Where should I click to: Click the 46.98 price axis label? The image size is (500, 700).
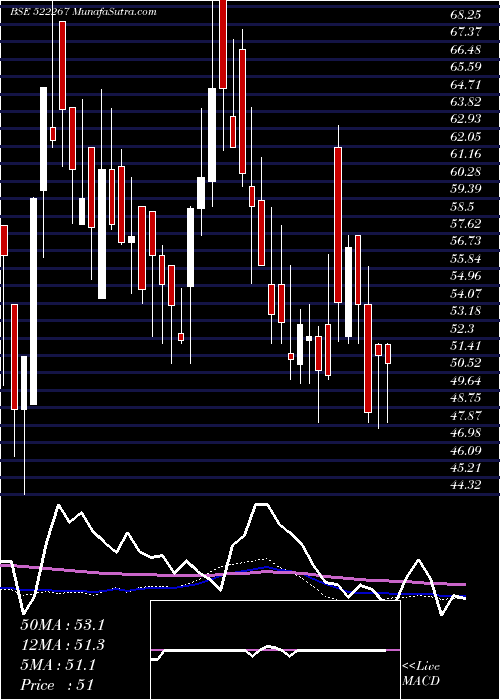tap(466, 433)
